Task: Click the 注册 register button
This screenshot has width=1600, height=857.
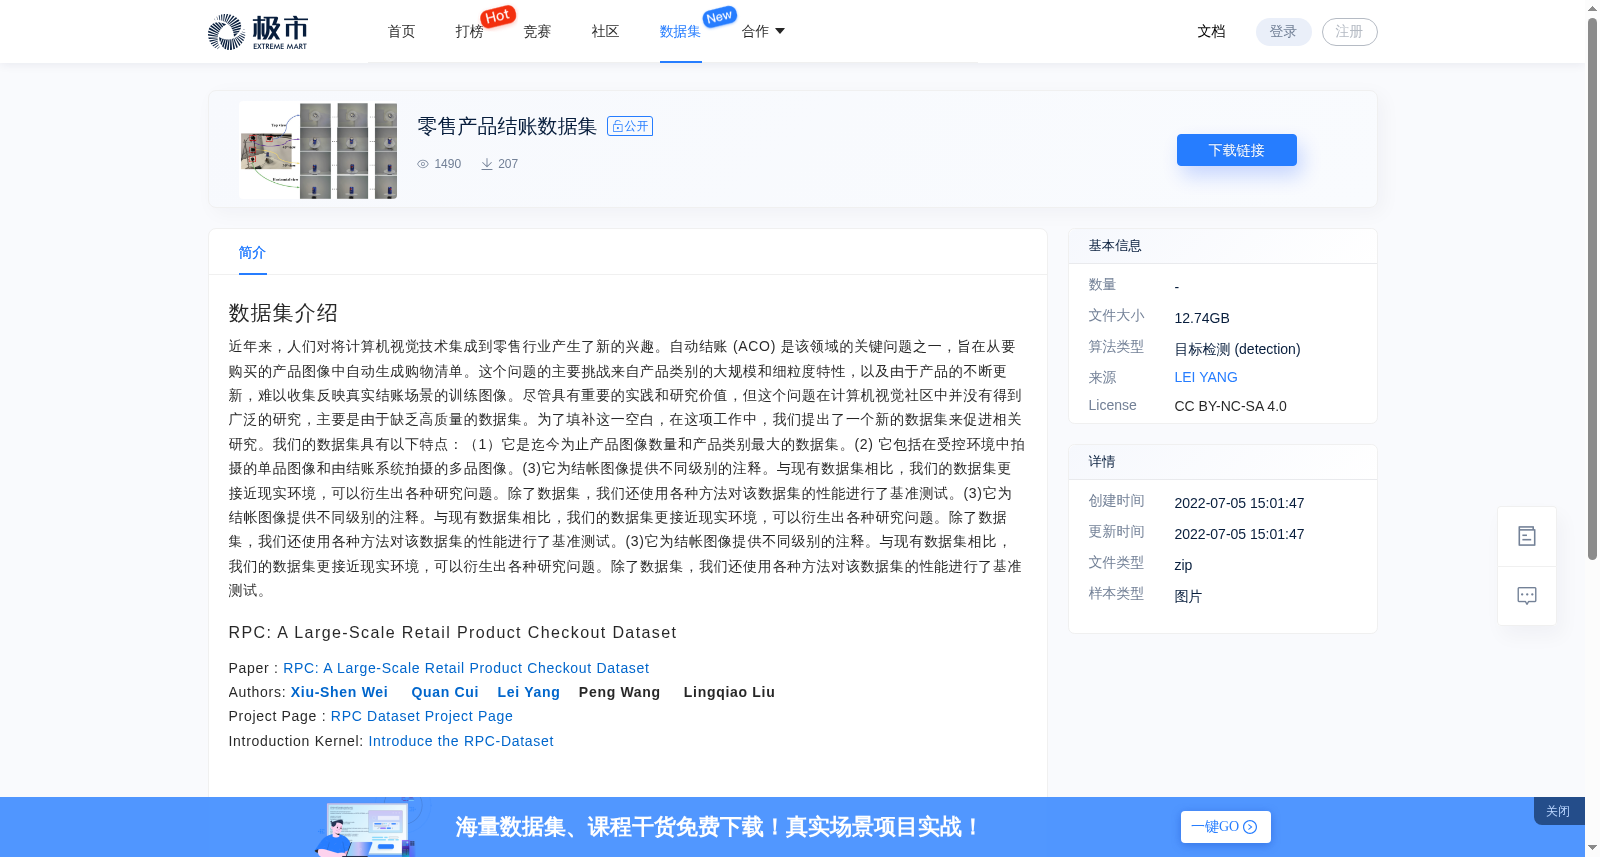Action: [1349, 32]
